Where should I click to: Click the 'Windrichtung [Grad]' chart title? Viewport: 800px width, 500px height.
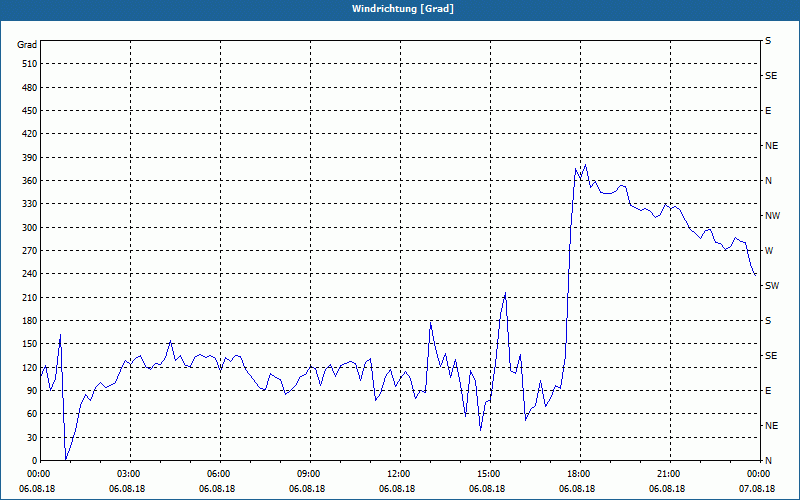pyautogui.click(x=403, y=9)
